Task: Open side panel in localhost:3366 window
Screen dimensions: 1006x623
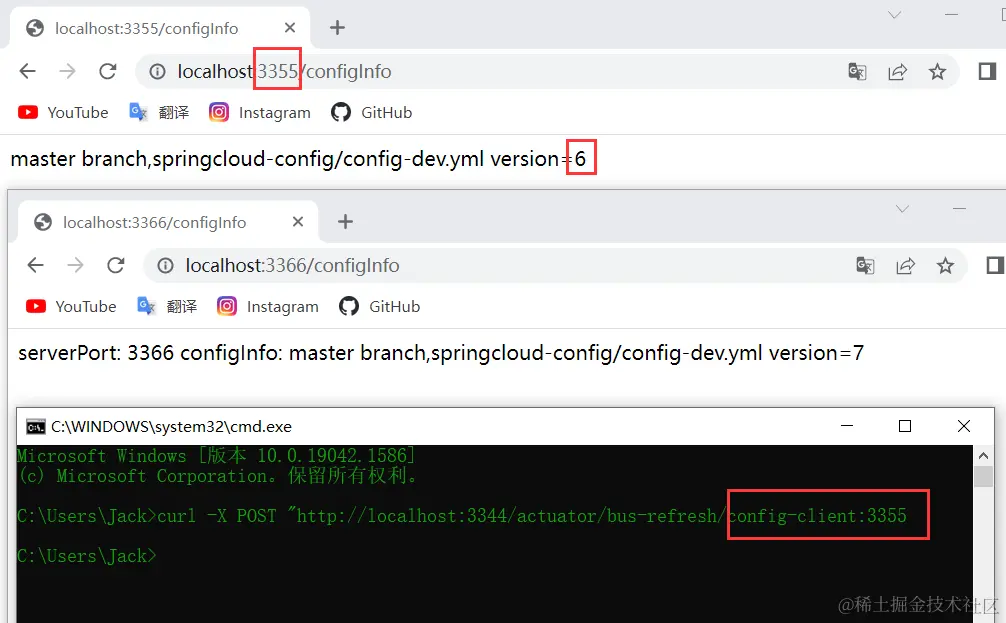Action: tap(995, 265)
